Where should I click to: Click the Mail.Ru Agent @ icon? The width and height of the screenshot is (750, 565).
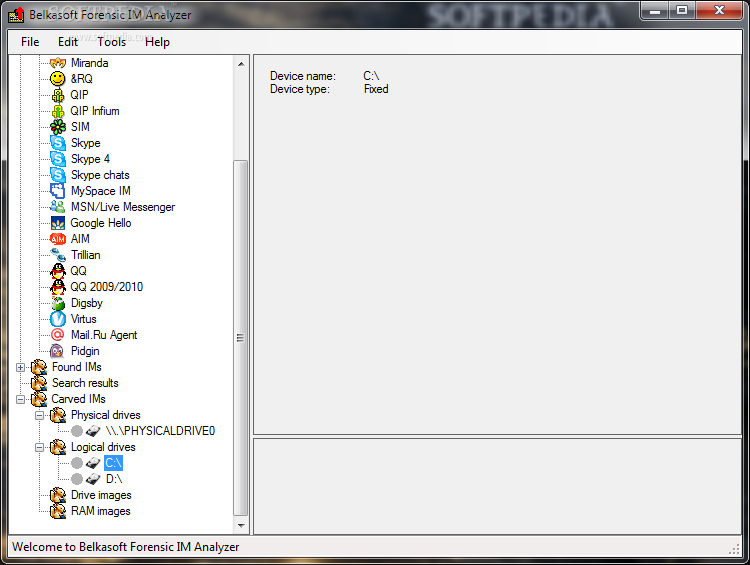click(58, 335)
